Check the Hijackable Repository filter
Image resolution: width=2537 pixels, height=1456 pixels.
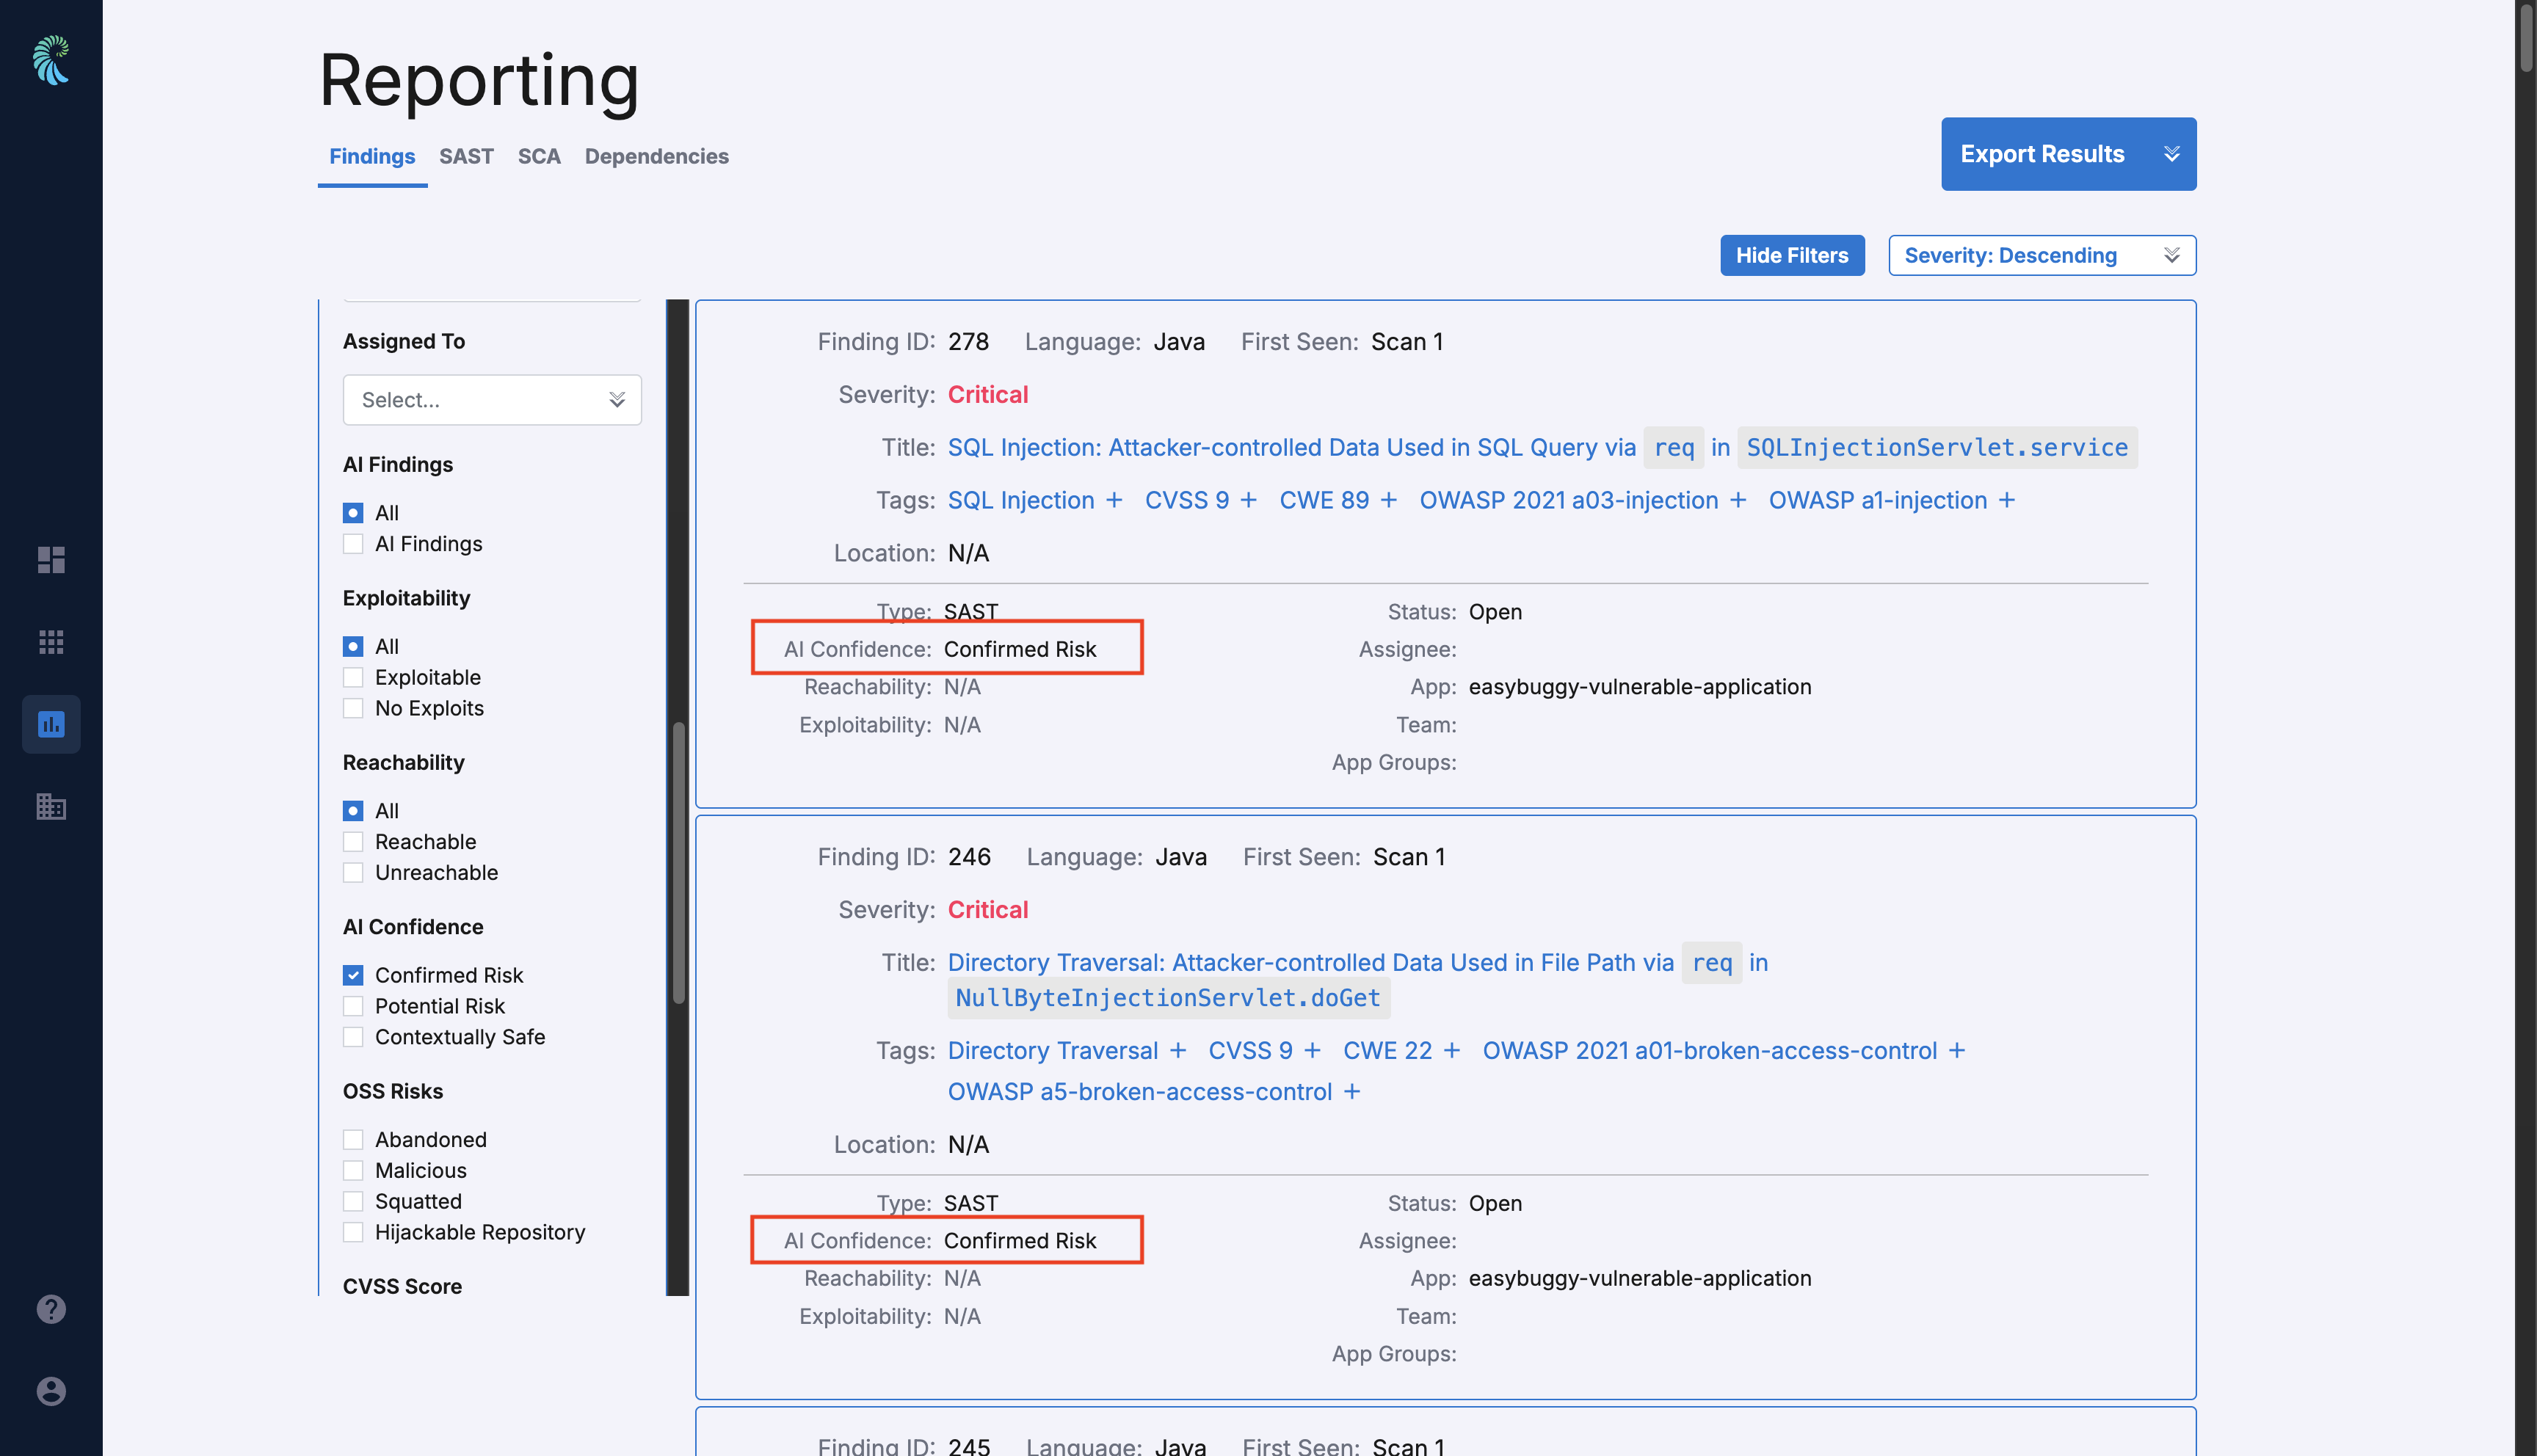point(353,1232)
